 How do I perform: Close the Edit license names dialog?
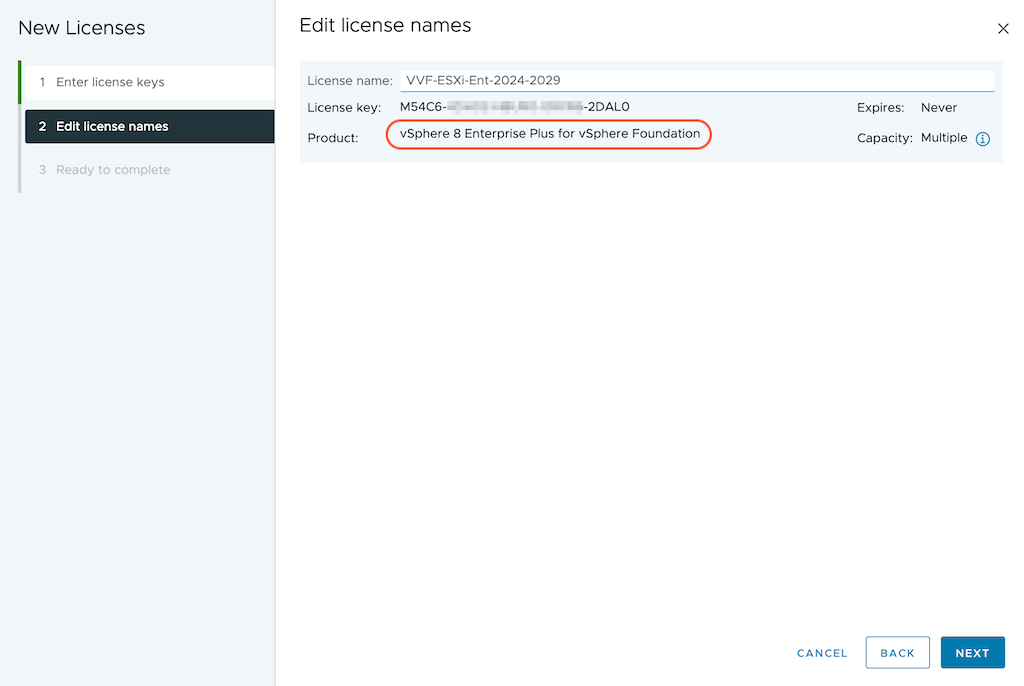(x=1003, y=29)
